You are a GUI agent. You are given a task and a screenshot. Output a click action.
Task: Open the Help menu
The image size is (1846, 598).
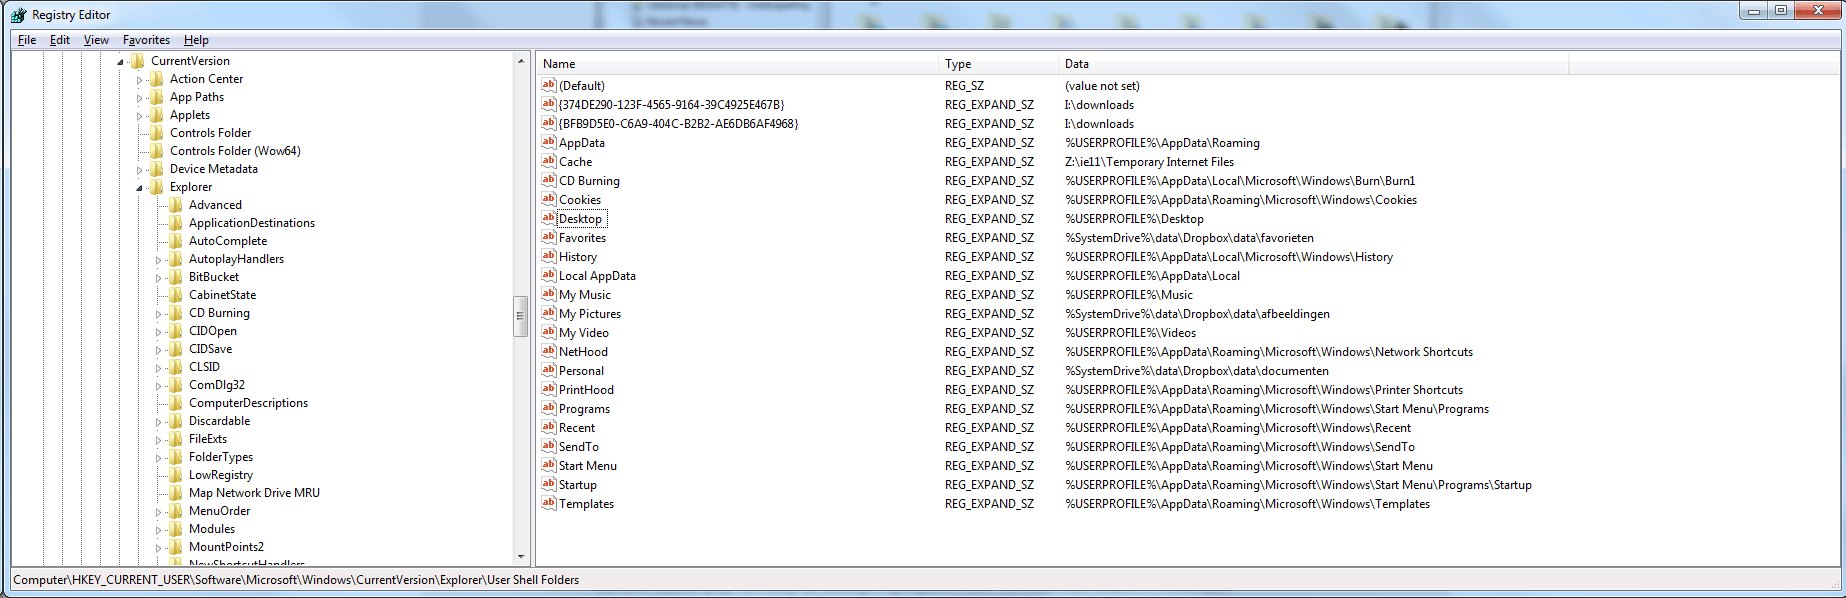click(196, 40)
